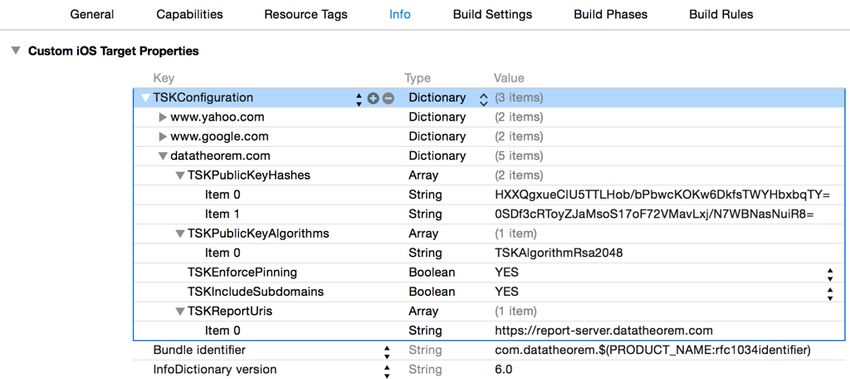Click Dictionary type of www.yahoo.com
Viewport: 850px width, 379px height.
coord(437,117)
